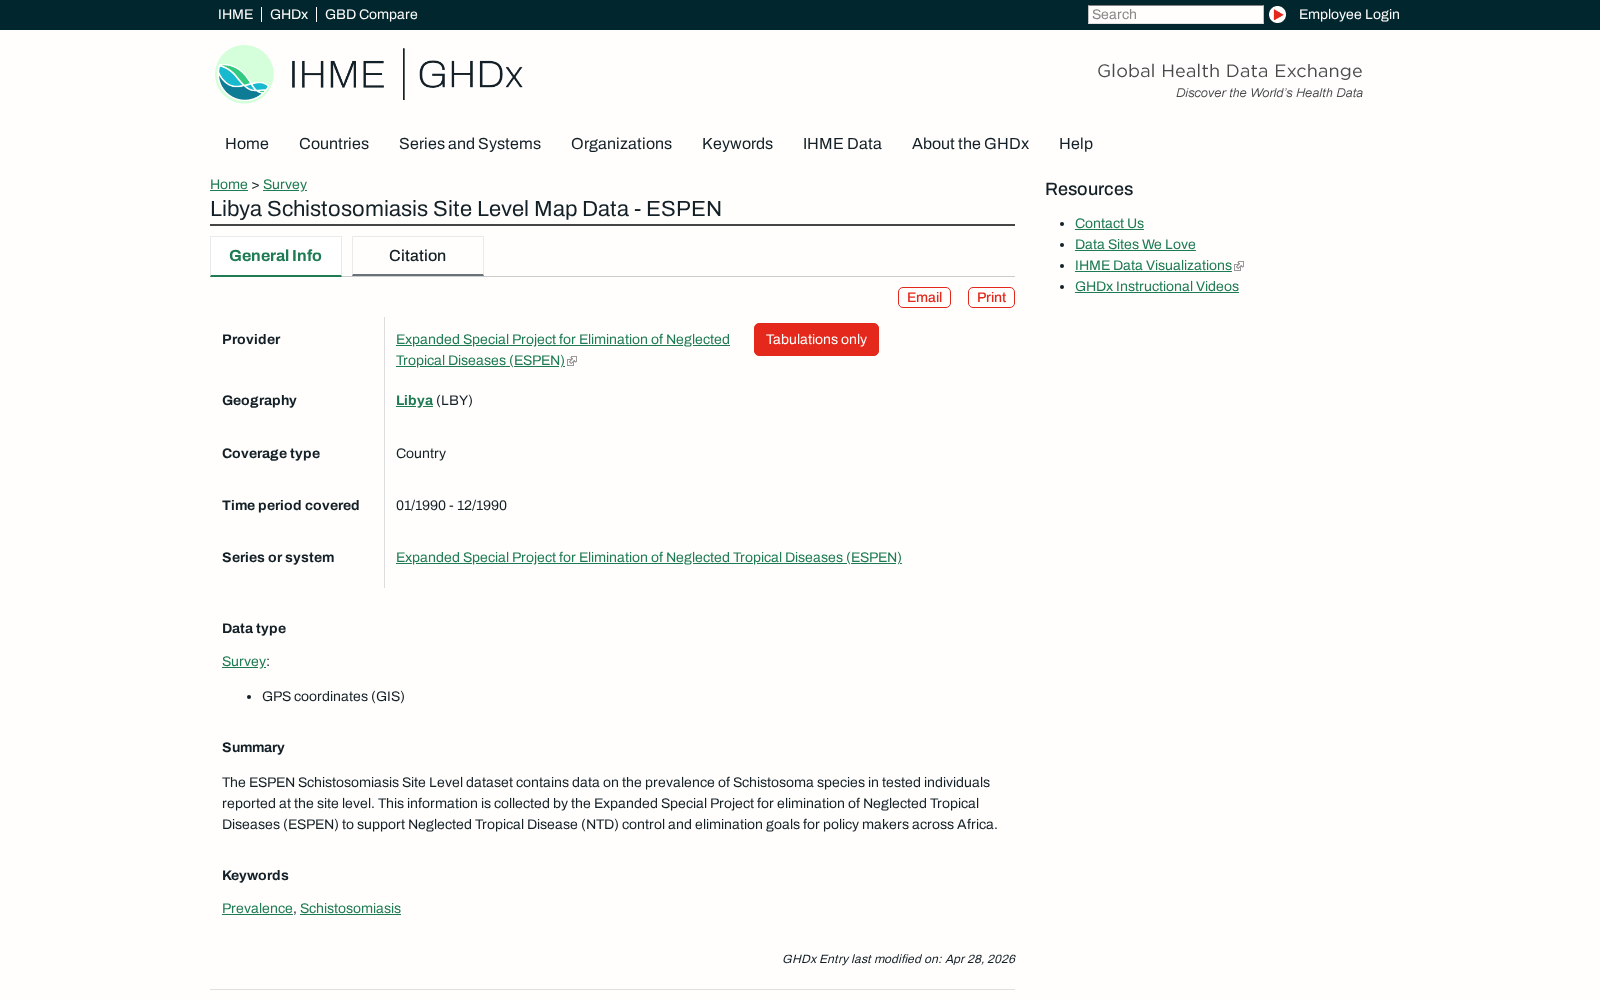
Task: Open the IHME link in top bar
Action: (x=235, y=14)
